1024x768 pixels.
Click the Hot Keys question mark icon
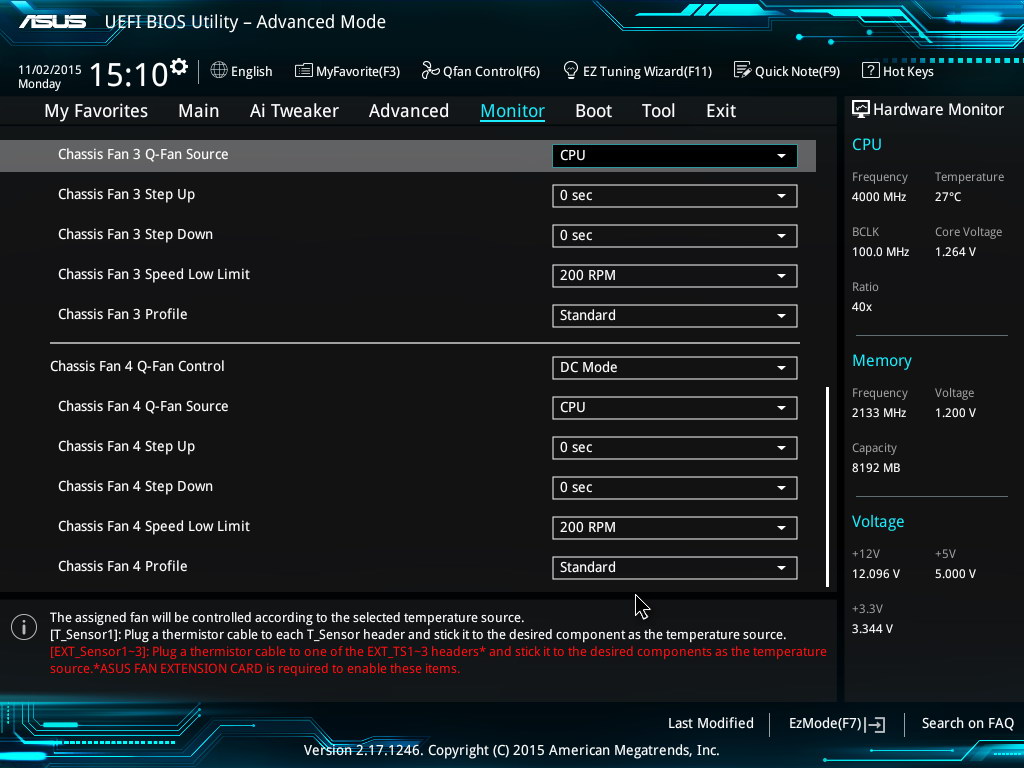click(870, 71)
